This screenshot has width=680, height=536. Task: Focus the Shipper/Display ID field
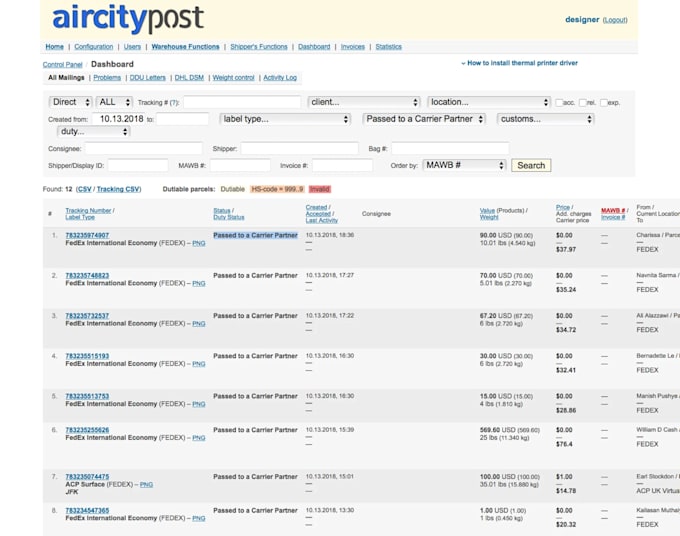coord(138,166)
